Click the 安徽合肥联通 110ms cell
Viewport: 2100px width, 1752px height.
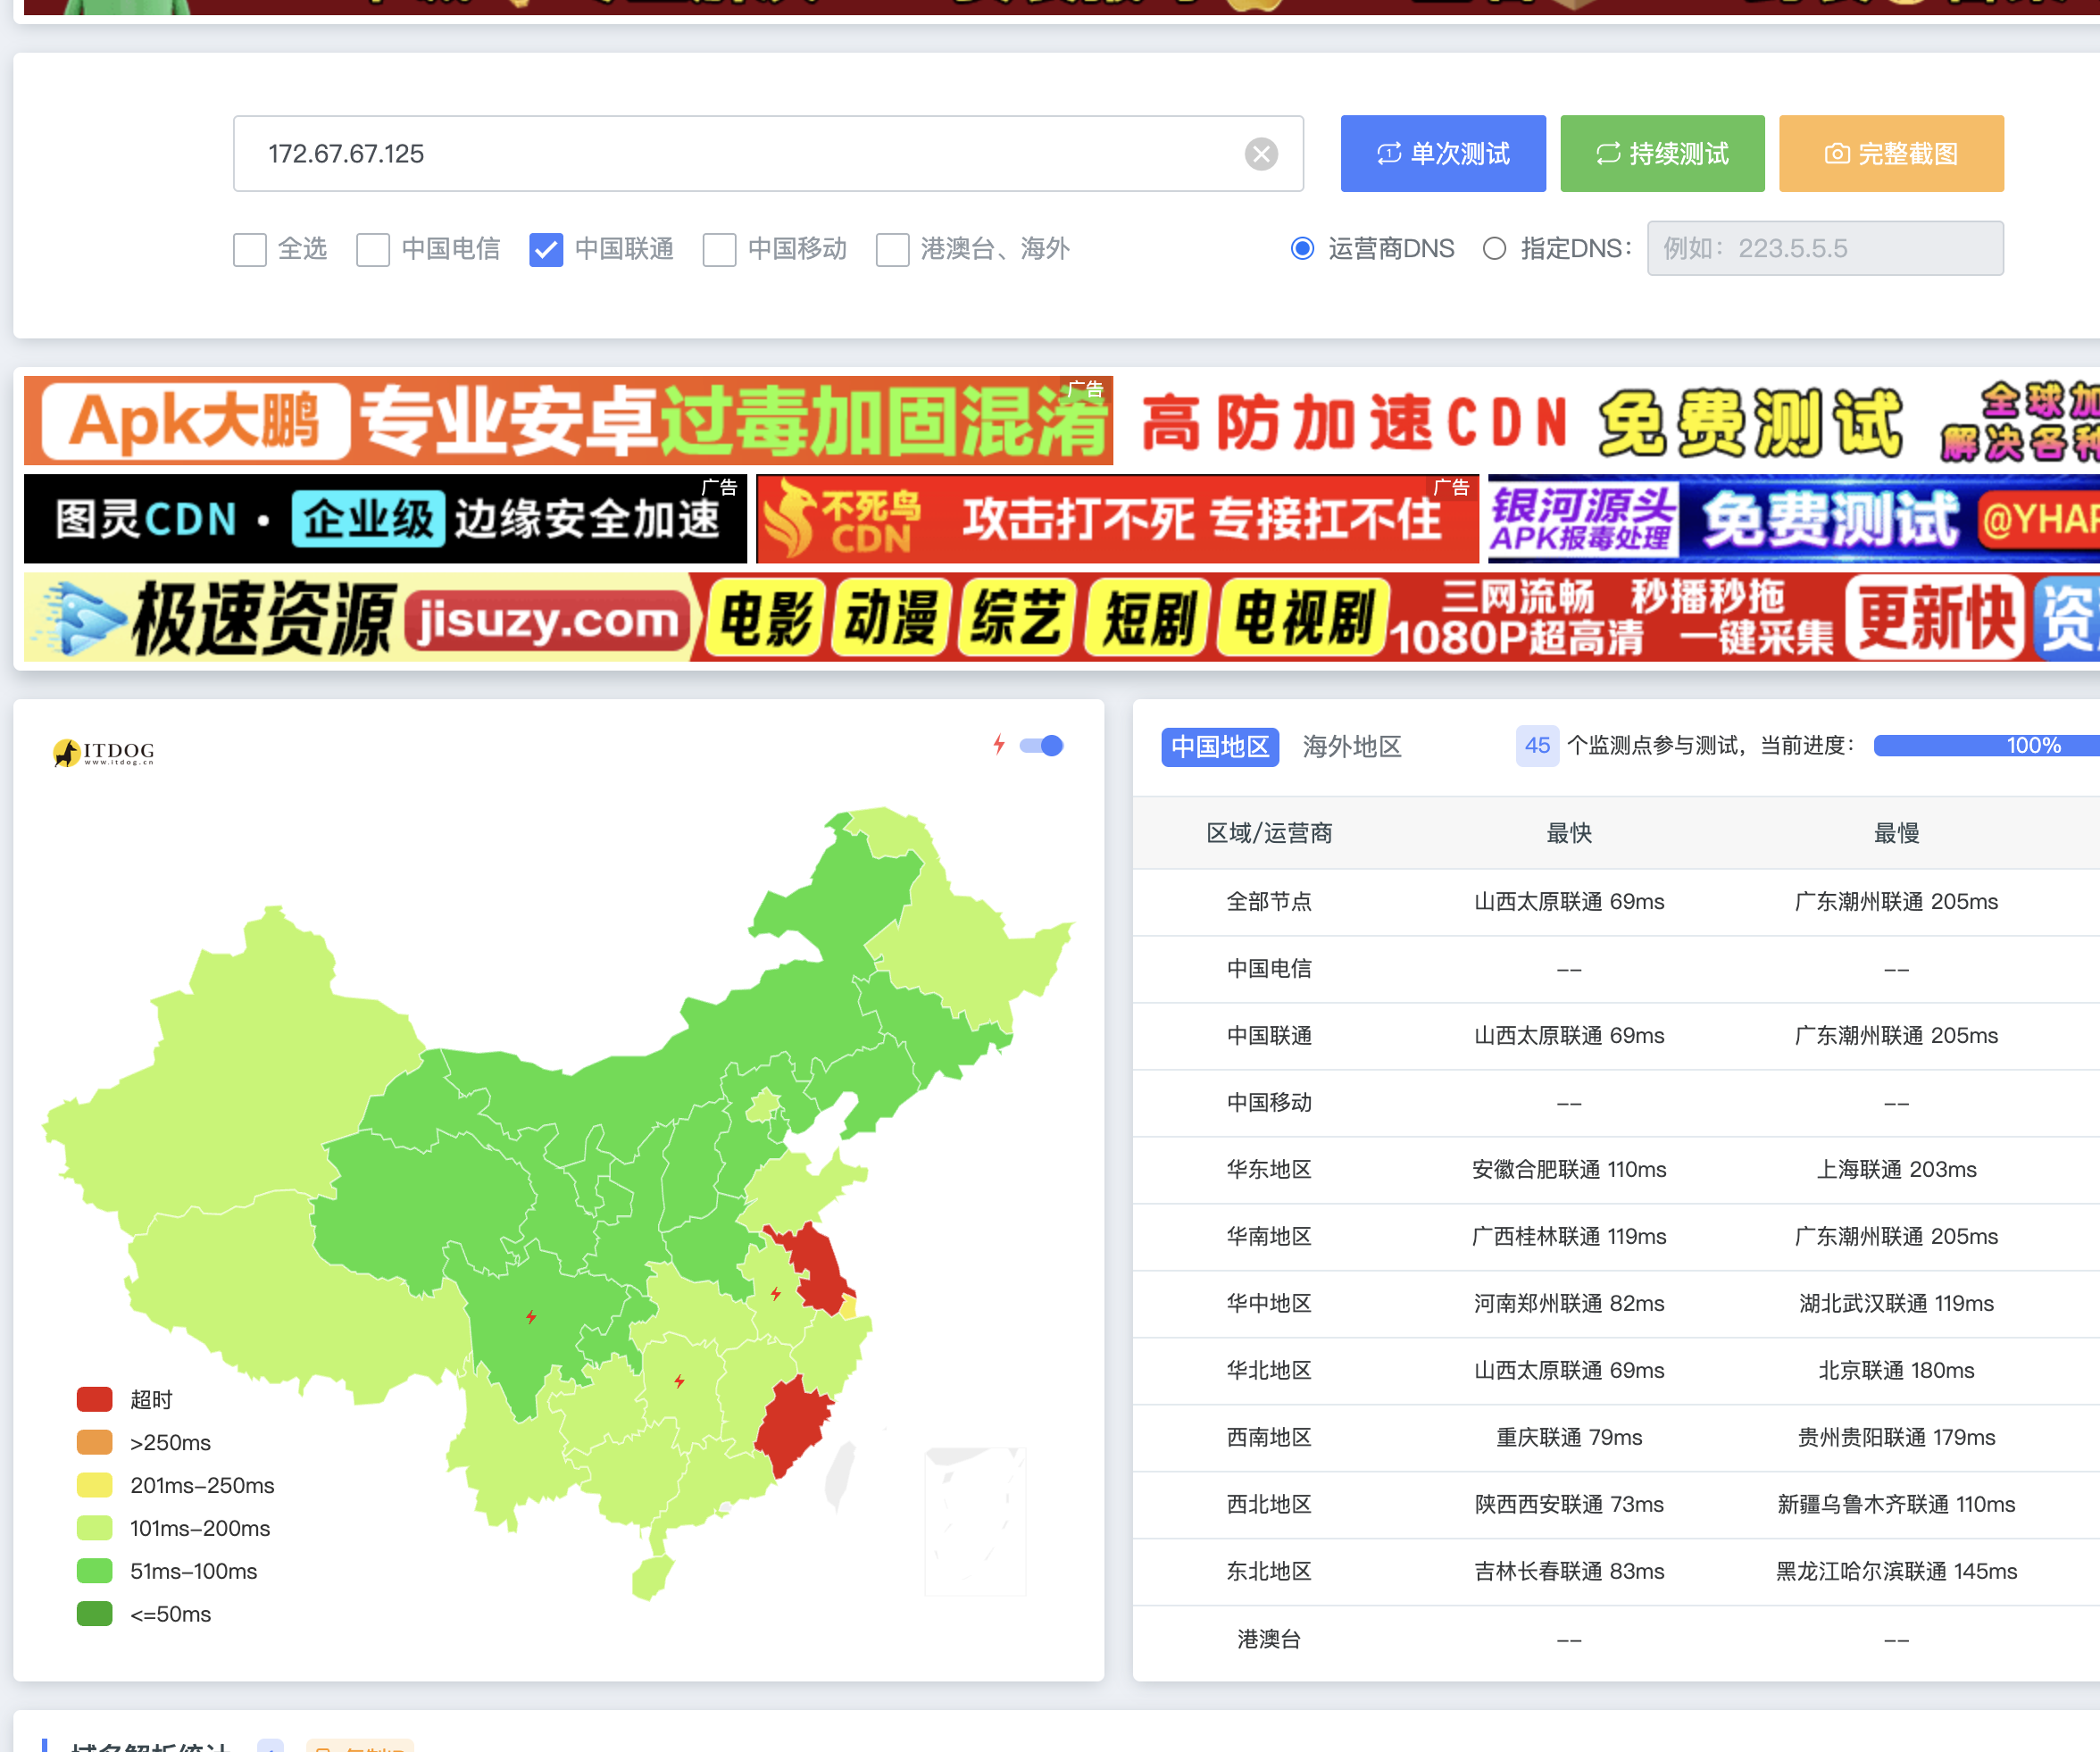(1569, 1170)
